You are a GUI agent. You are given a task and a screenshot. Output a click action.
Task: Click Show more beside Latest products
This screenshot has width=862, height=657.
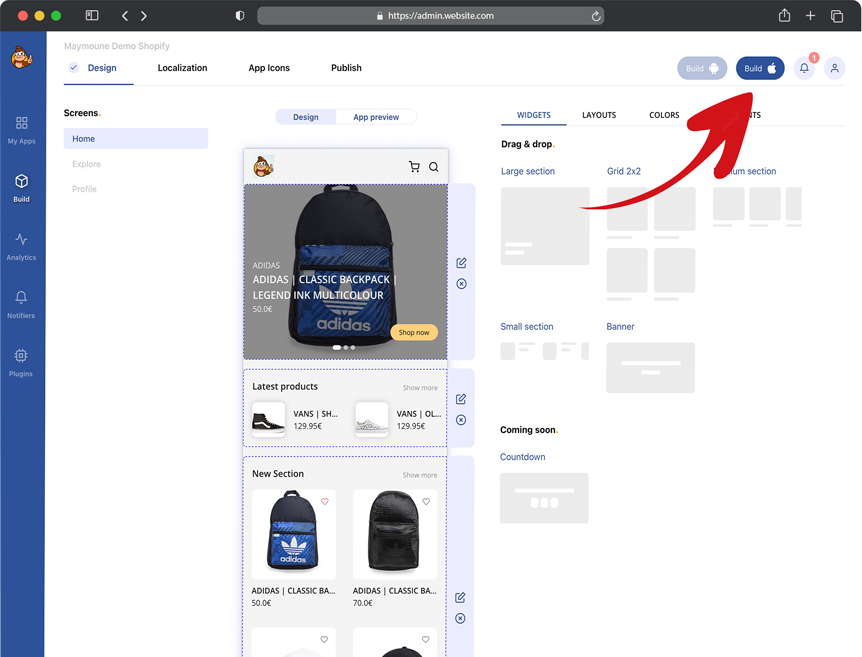(x=420, y=388)
